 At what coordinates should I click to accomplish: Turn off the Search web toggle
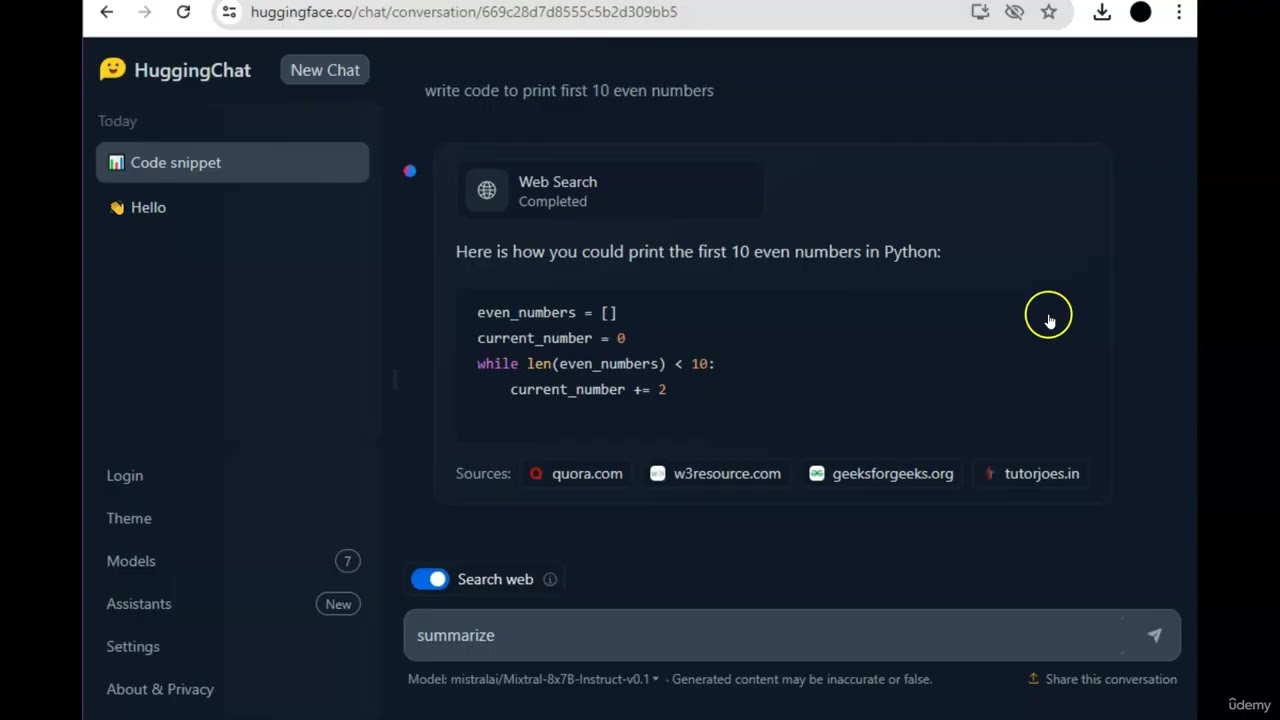(430, 579)
